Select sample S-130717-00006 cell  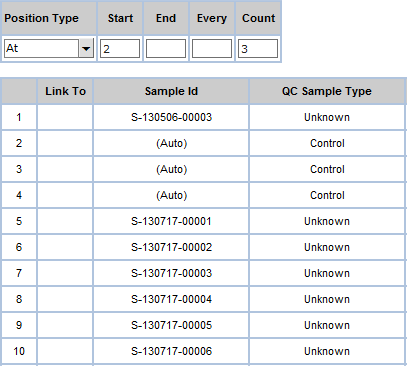171,351
